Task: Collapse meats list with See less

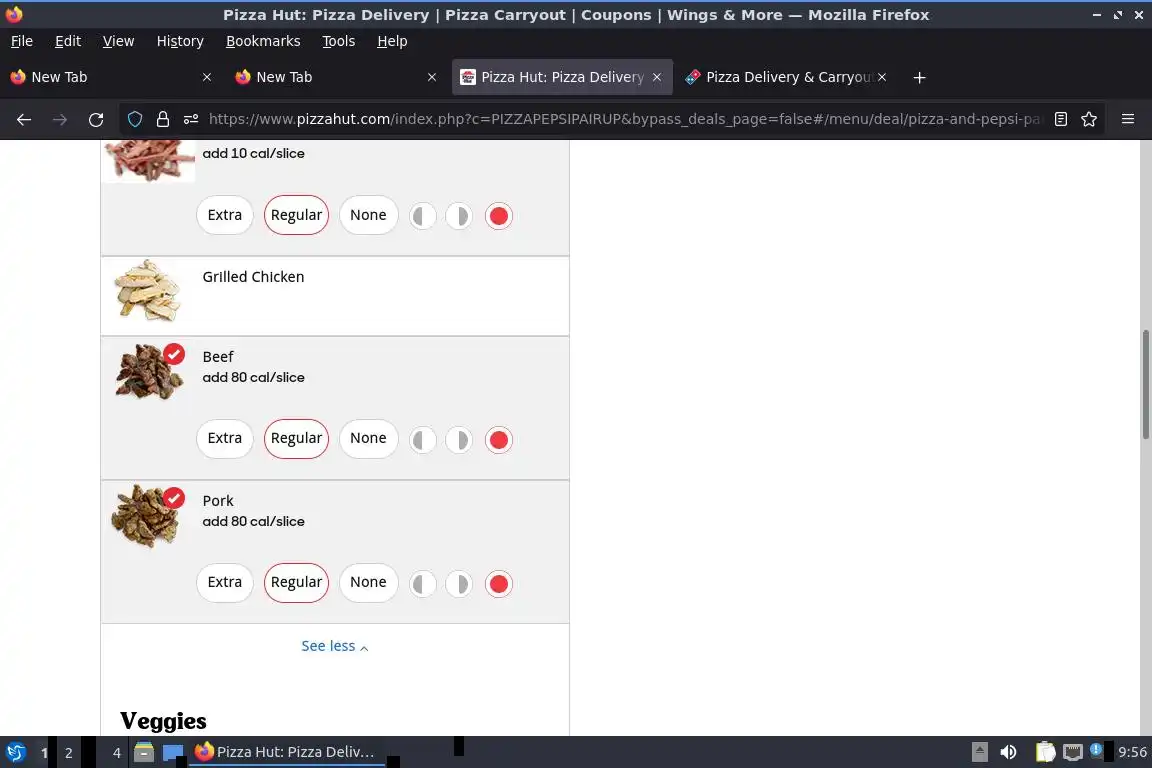Action: tap(334, 646)
